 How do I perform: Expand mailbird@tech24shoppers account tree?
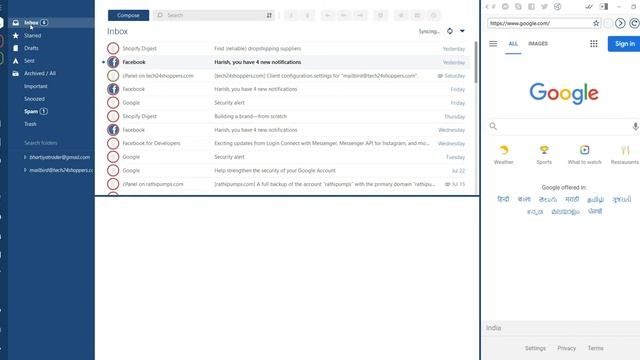[25, 170]
